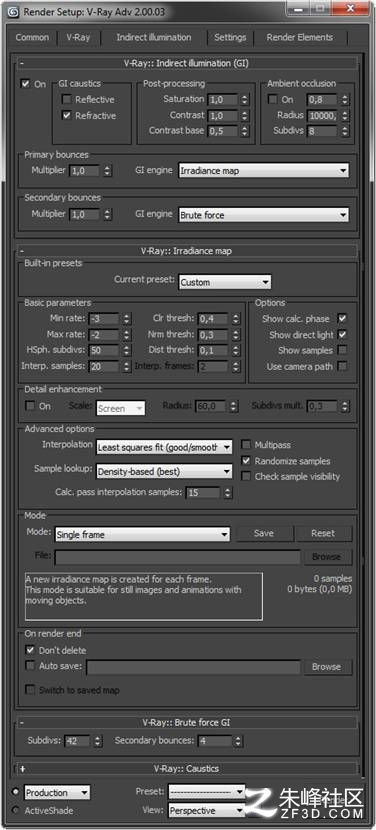Enable Reflective GI caustics checkbox

pos(67,100)
